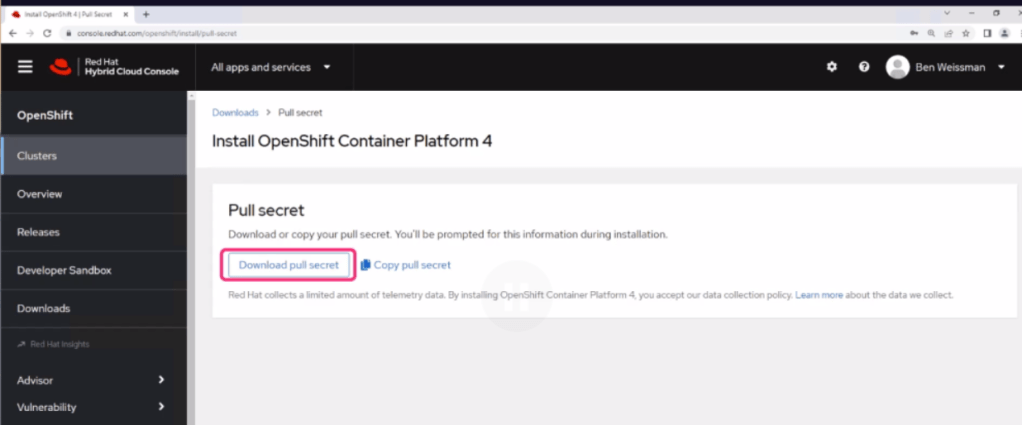1022x425 pixels.
Task: Click the zoom magnifier icon in address bar
Action: point(932,33)
